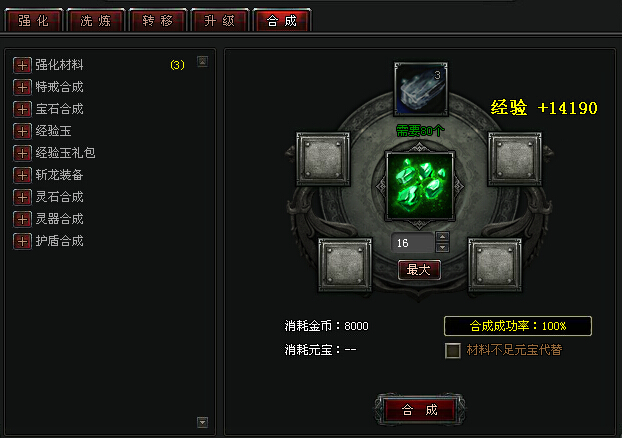Expand the 强化材料 category
The height and width of the screenshot is (438, 622).
tap(22, 65)
